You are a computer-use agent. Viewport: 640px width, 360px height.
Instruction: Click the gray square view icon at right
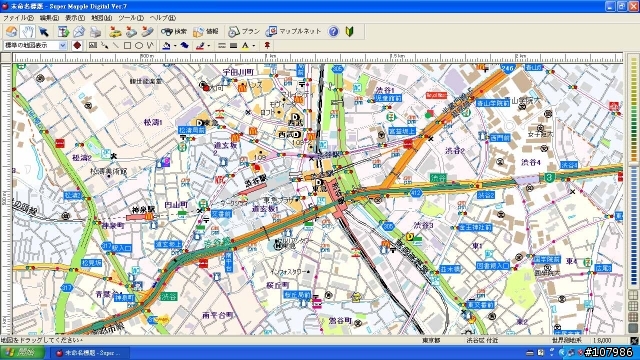[633, 327]
